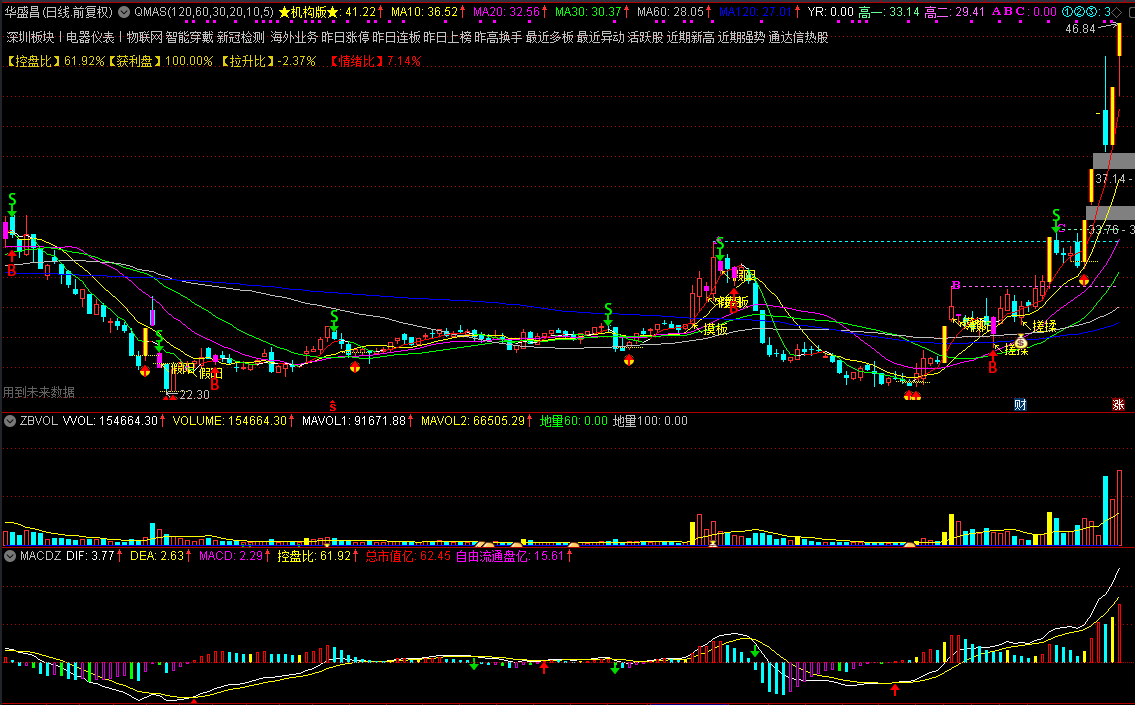Click the money bag icon on the chart
This screenshot has width=1135, height=705.
1021,342
